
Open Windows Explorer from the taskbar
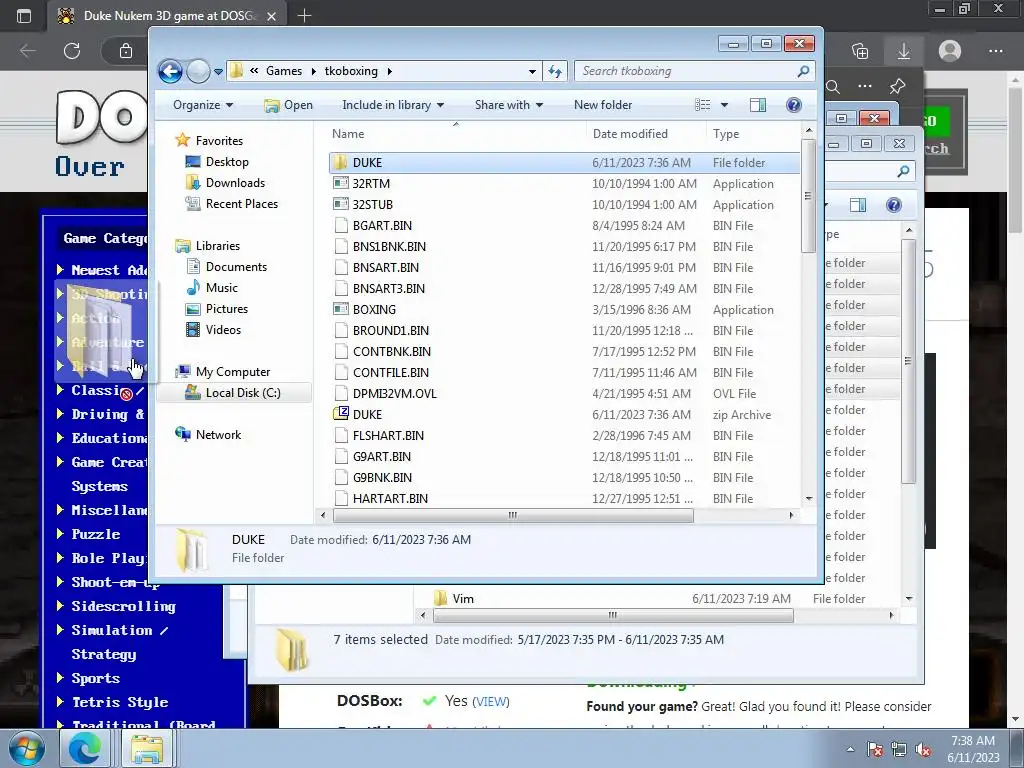tap(147, 748)
